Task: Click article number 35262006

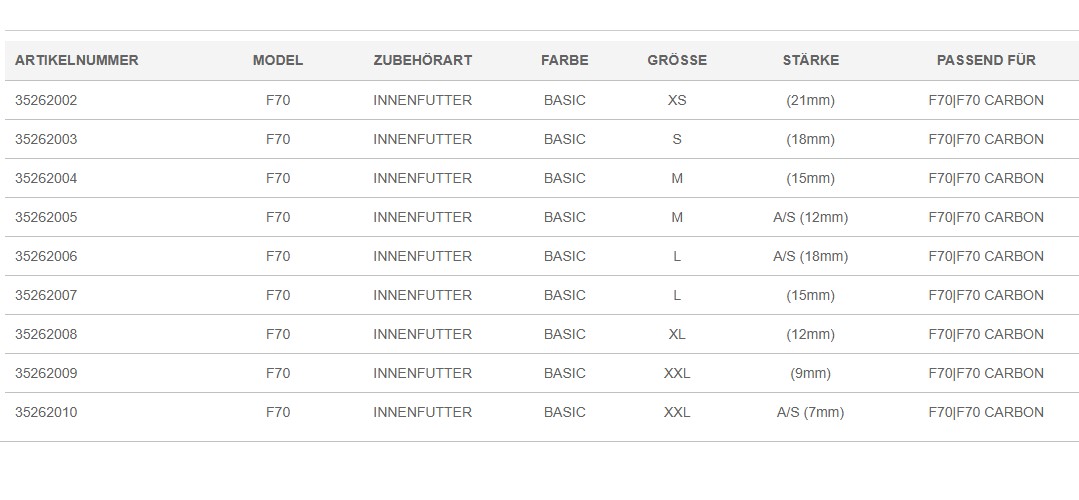Action: coord(46,257)
